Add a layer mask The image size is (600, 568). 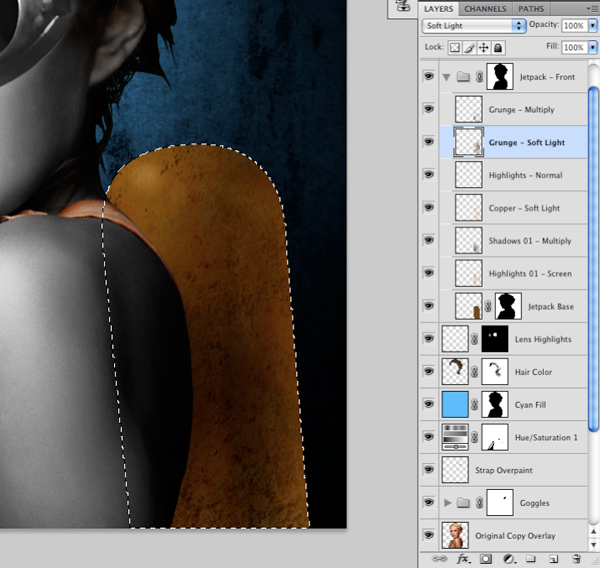[486, 559]
